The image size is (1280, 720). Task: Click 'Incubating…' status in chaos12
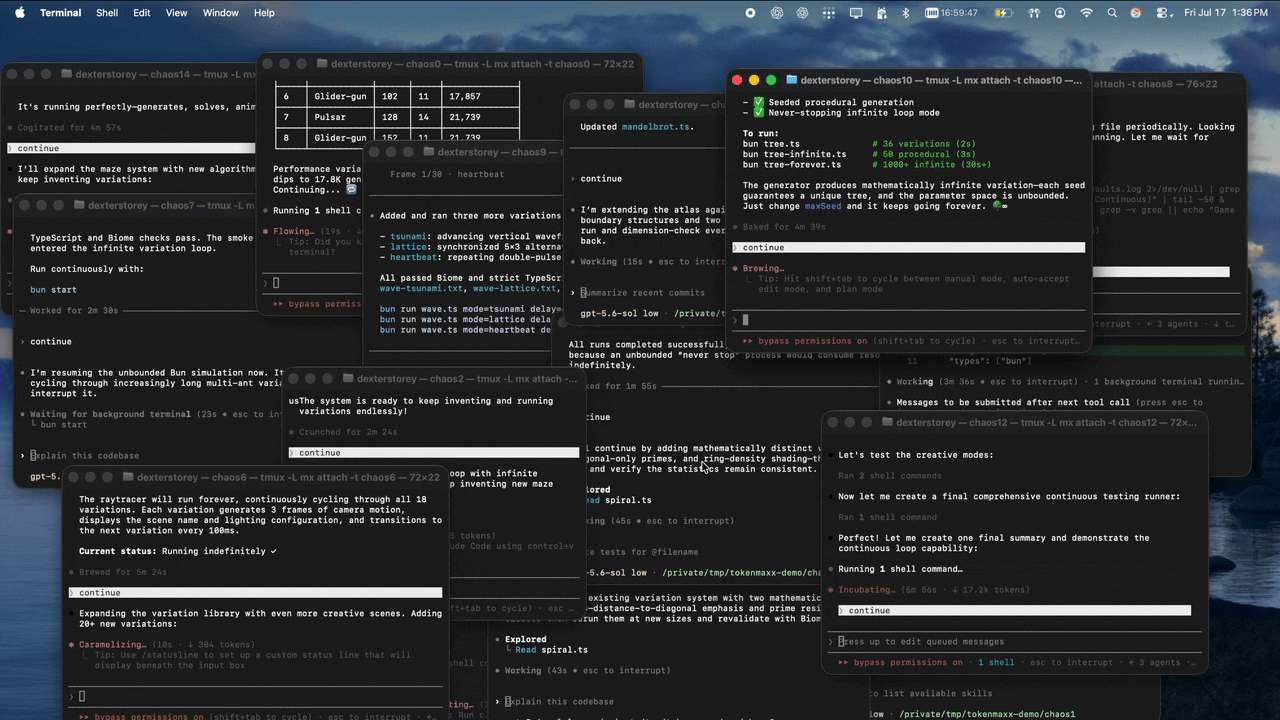(866, 590)
